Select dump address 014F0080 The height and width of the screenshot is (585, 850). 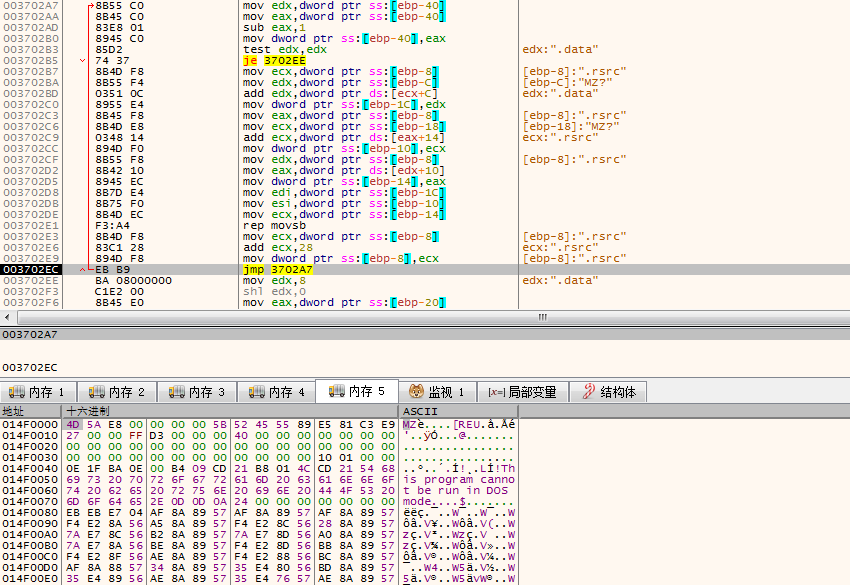pos(30,512)
